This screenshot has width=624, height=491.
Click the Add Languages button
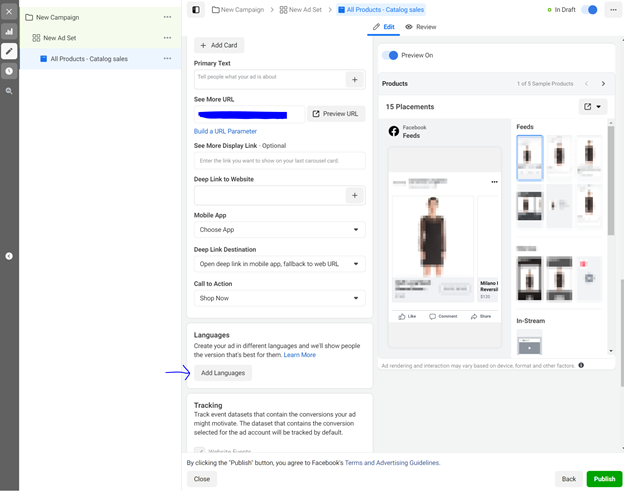[222, 373]
